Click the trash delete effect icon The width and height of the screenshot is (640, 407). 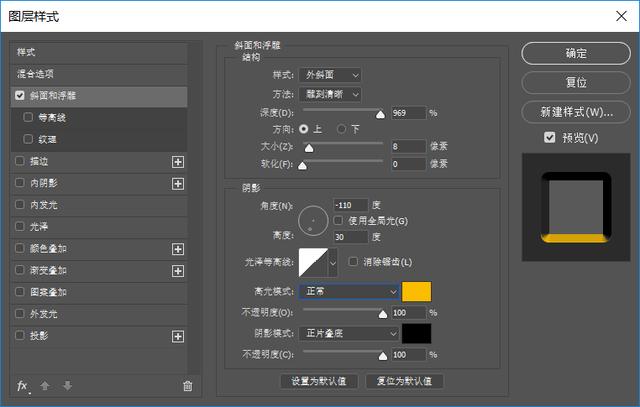(187, 386)
